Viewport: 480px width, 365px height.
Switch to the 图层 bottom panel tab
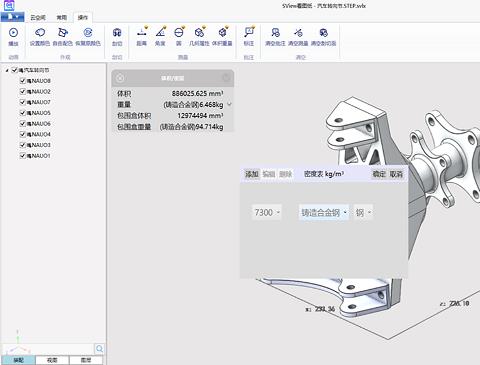click(86, 360)
